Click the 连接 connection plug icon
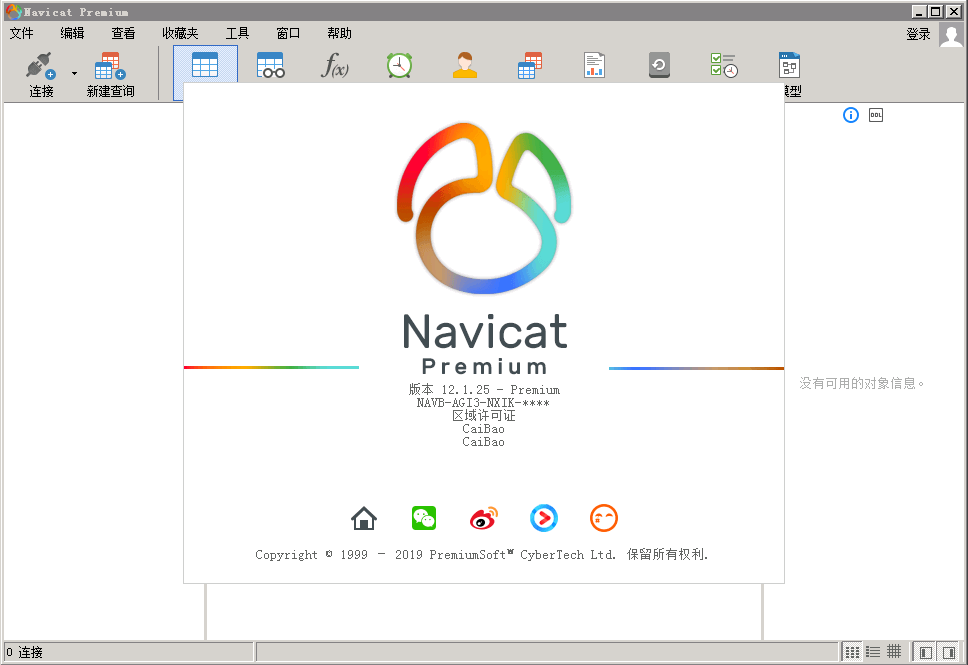 pos(41,65)
